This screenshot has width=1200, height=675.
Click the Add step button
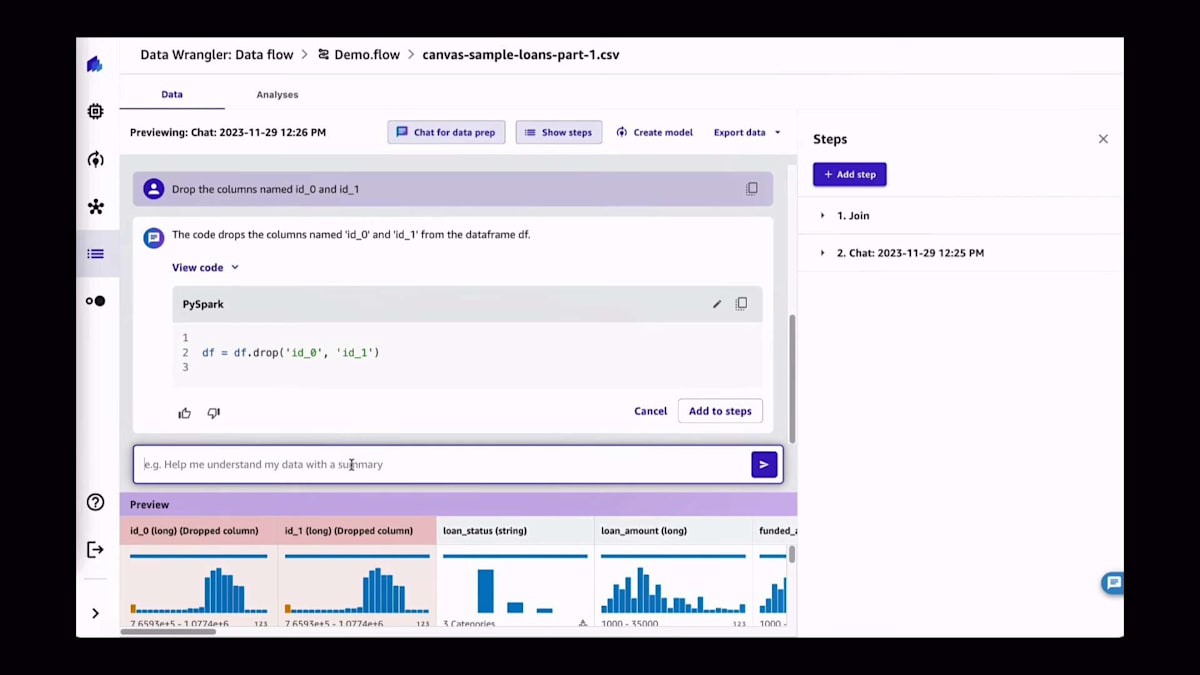tap(849, 174)
